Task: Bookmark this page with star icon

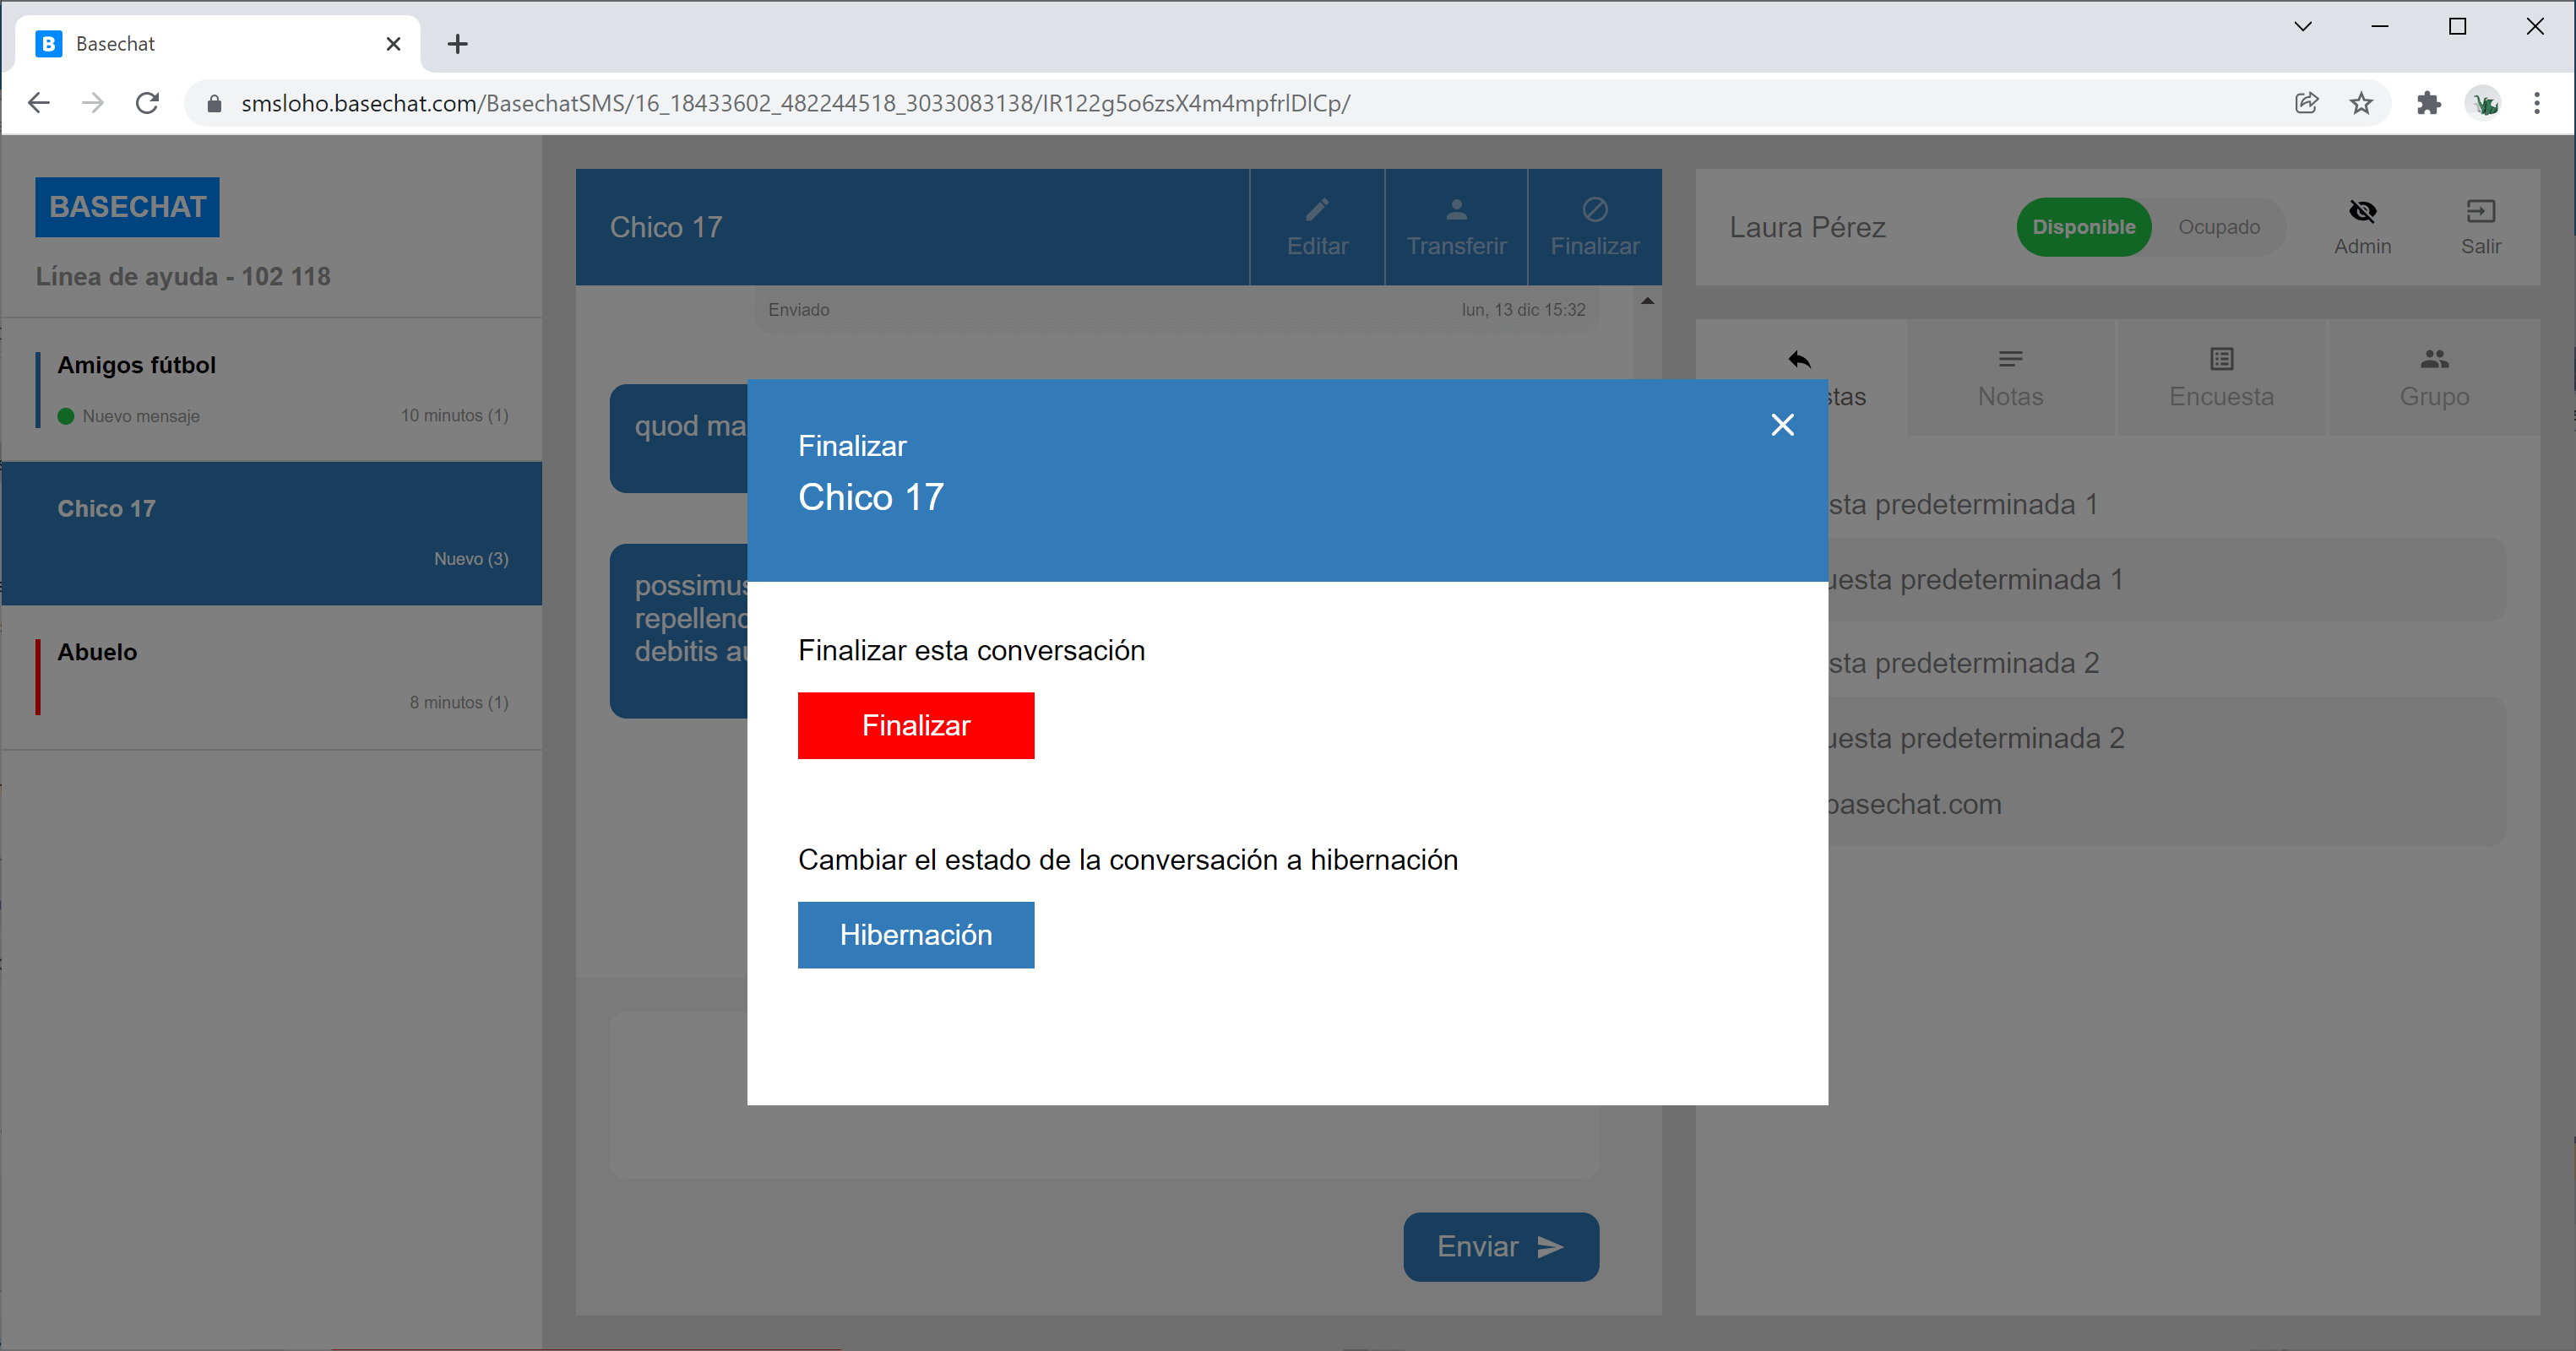Action: tap(2361, 103)
